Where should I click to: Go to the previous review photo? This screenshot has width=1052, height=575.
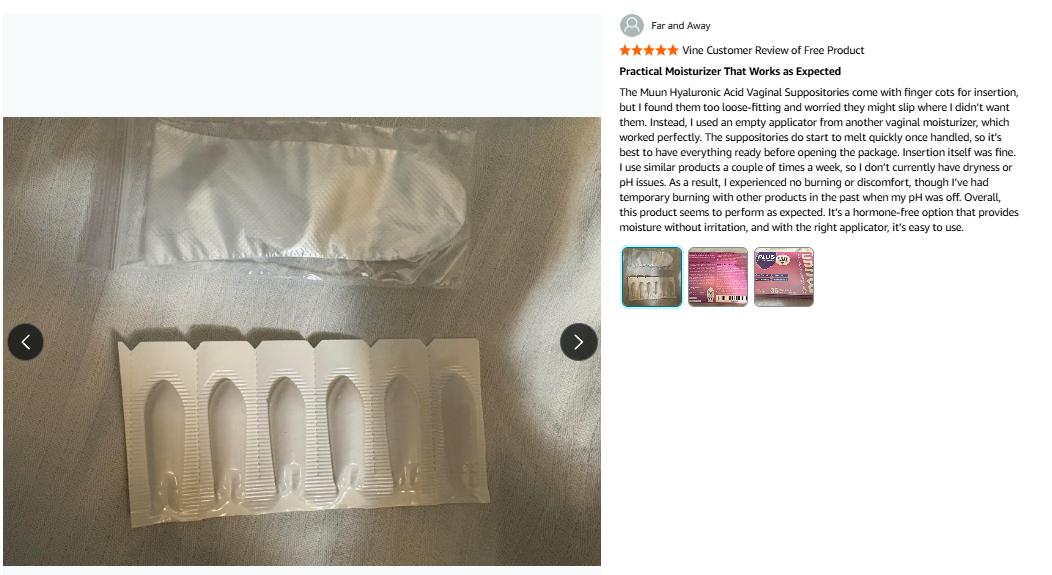tap(26, 342)
